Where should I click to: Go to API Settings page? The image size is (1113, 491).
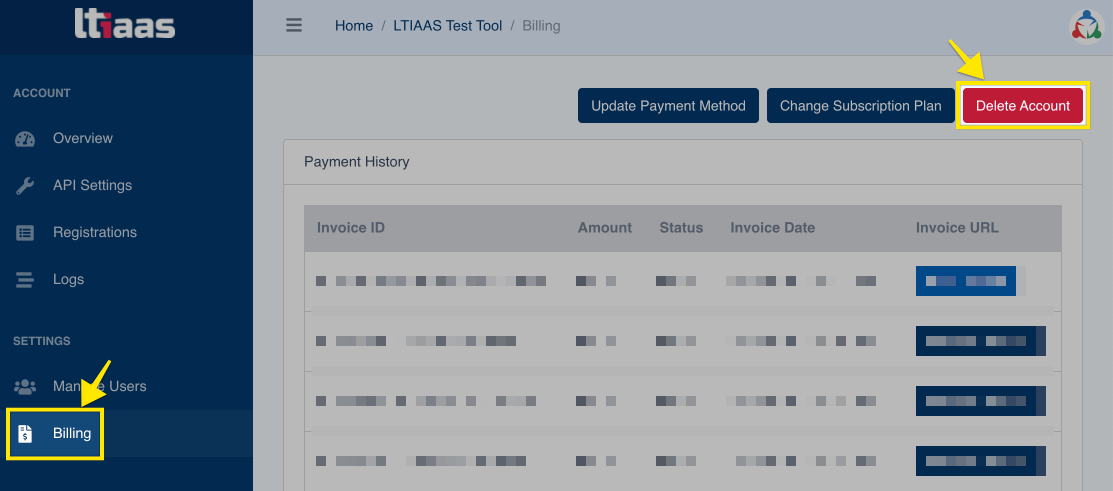click(x=92, y=186)
